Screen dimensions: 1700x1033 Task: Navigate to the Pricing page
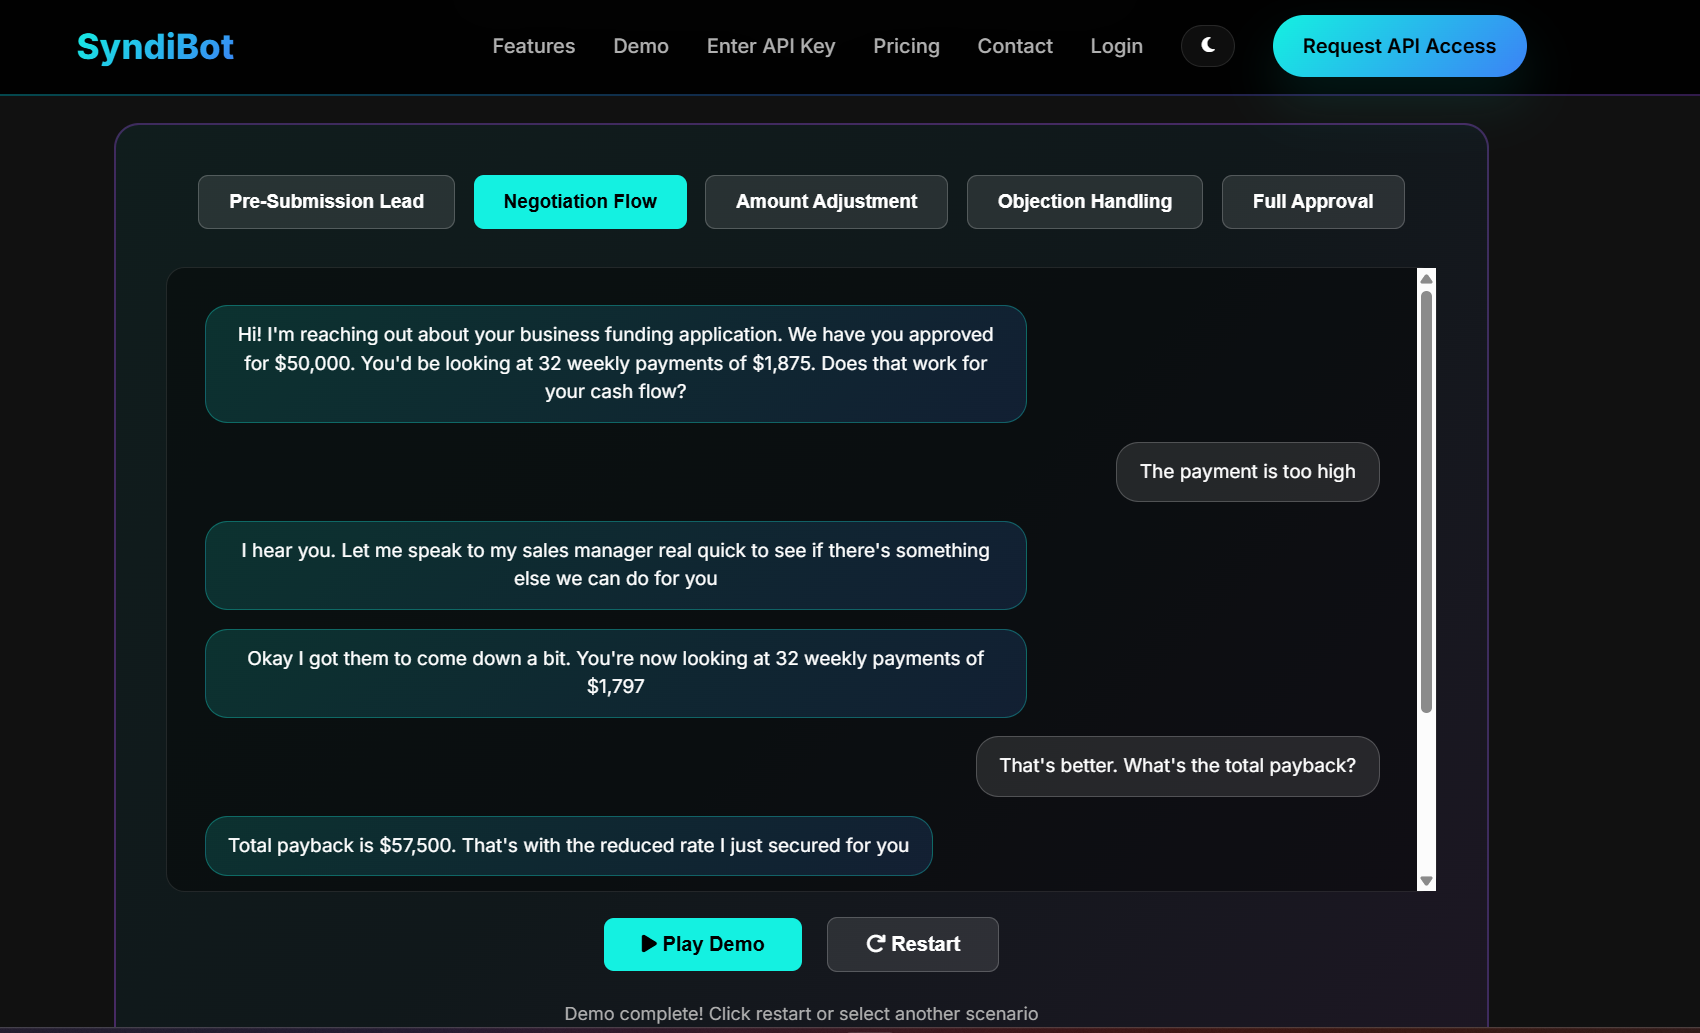click(x=906, y=46)
